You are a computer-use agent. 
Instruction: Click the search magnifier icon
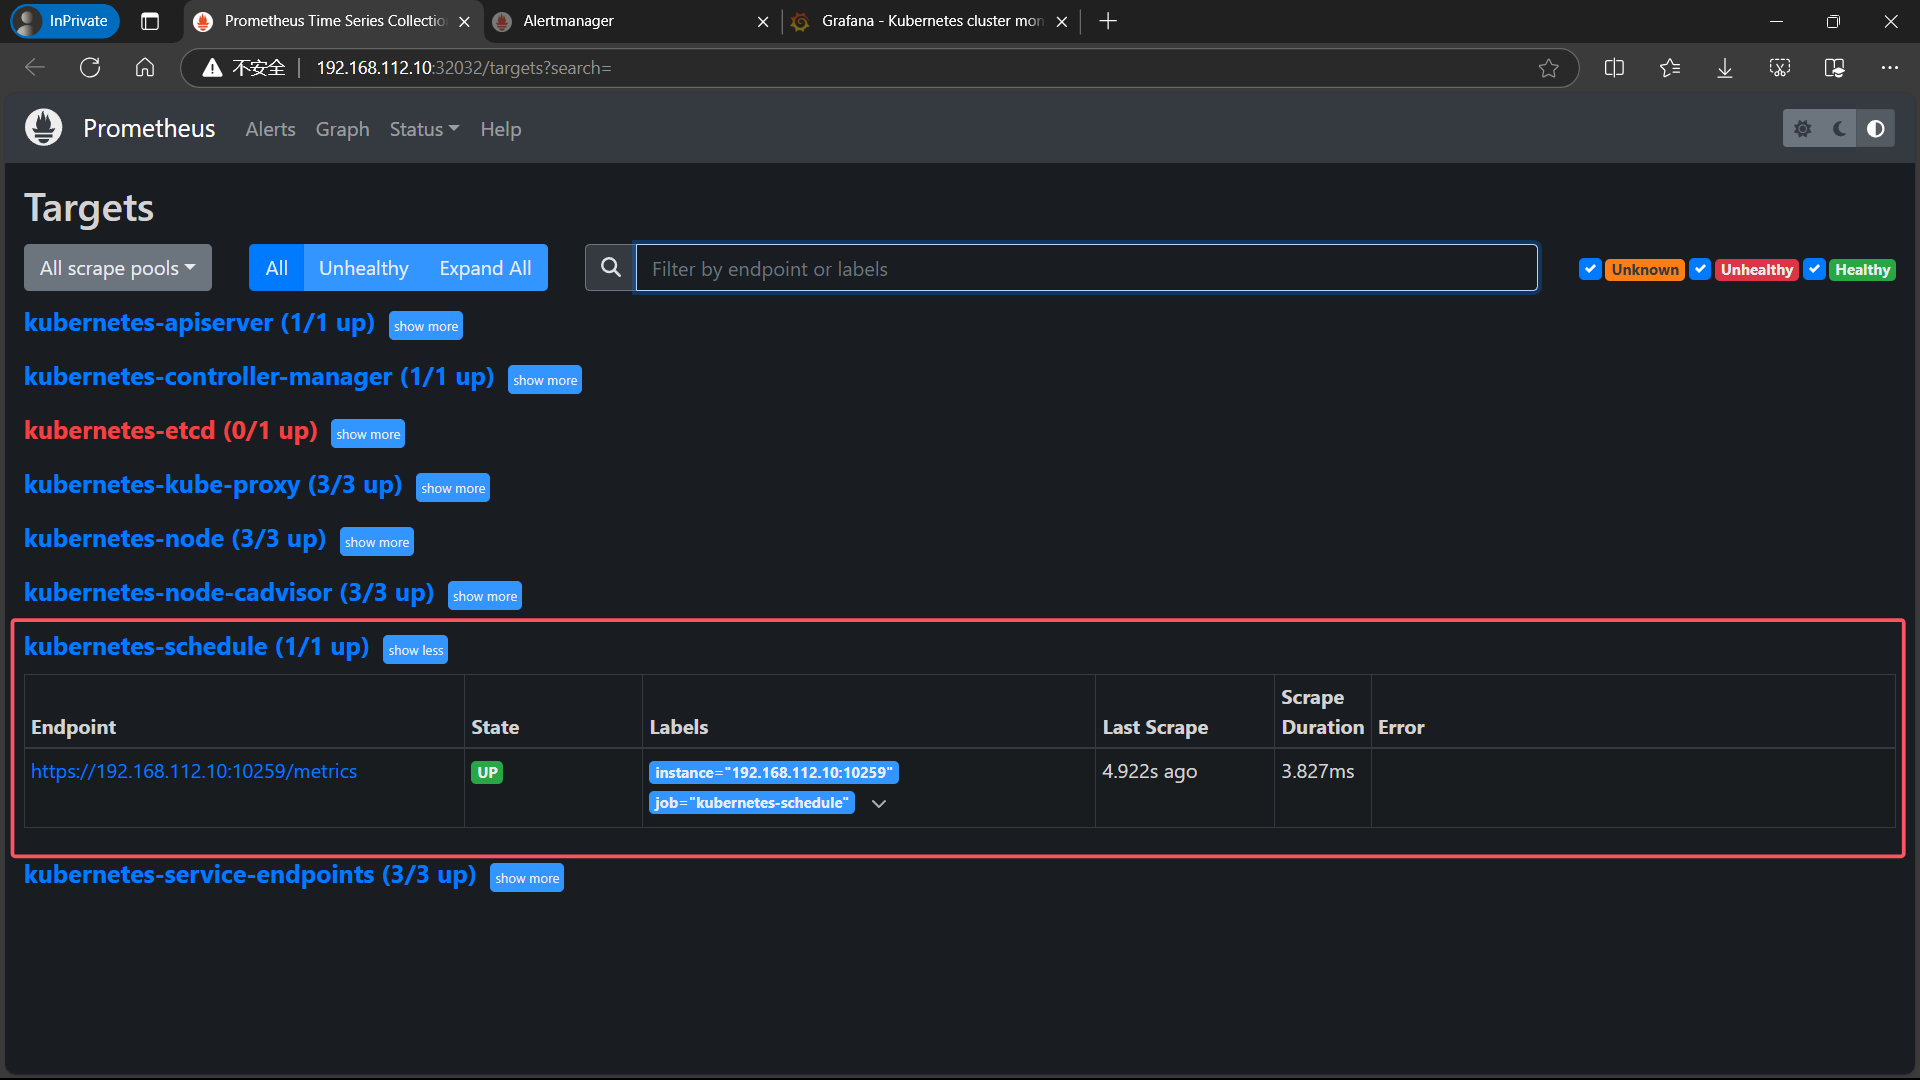pyautogui.click(x=610, y=268)
